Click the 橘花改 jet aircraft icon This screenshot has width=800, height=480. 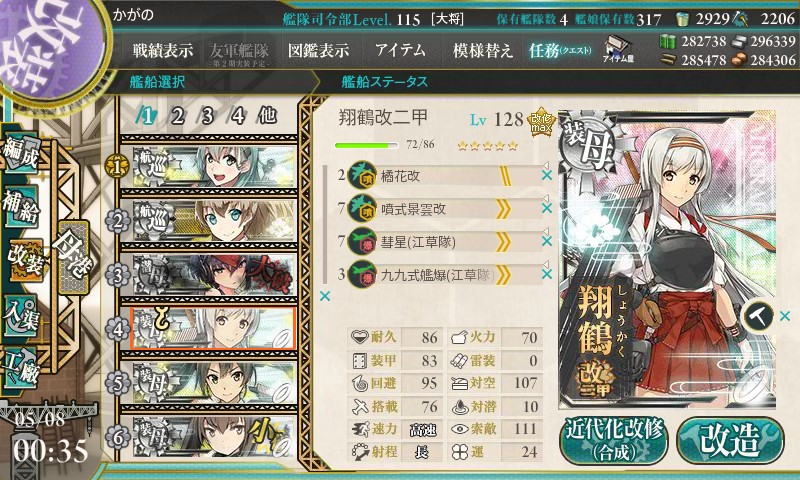coord(362,176)
